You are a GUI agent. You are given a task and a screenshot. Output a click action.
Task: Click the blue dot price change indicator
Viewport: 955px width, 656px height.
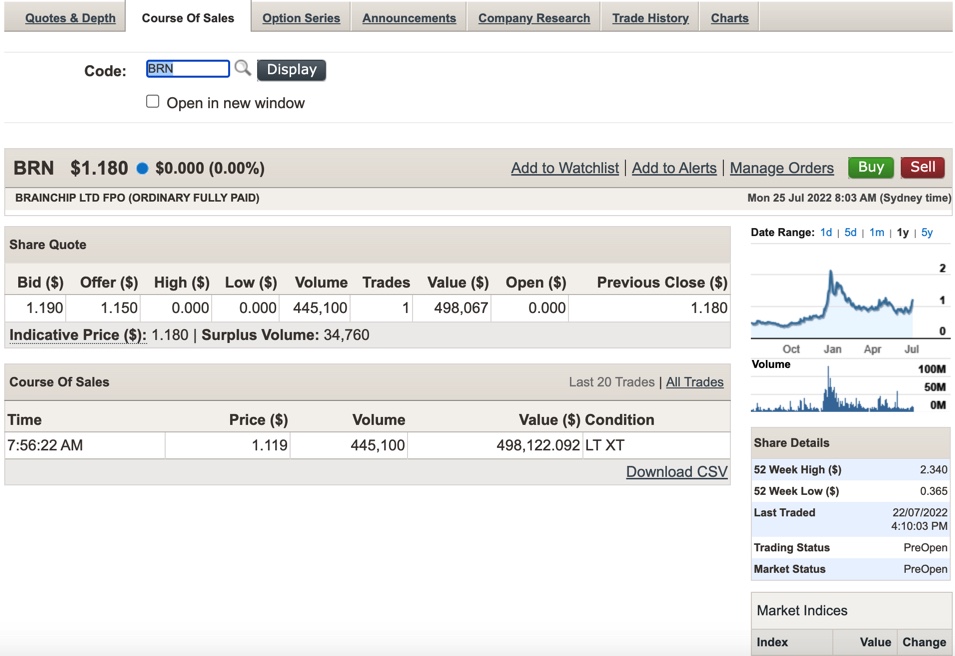pos(143,169)
